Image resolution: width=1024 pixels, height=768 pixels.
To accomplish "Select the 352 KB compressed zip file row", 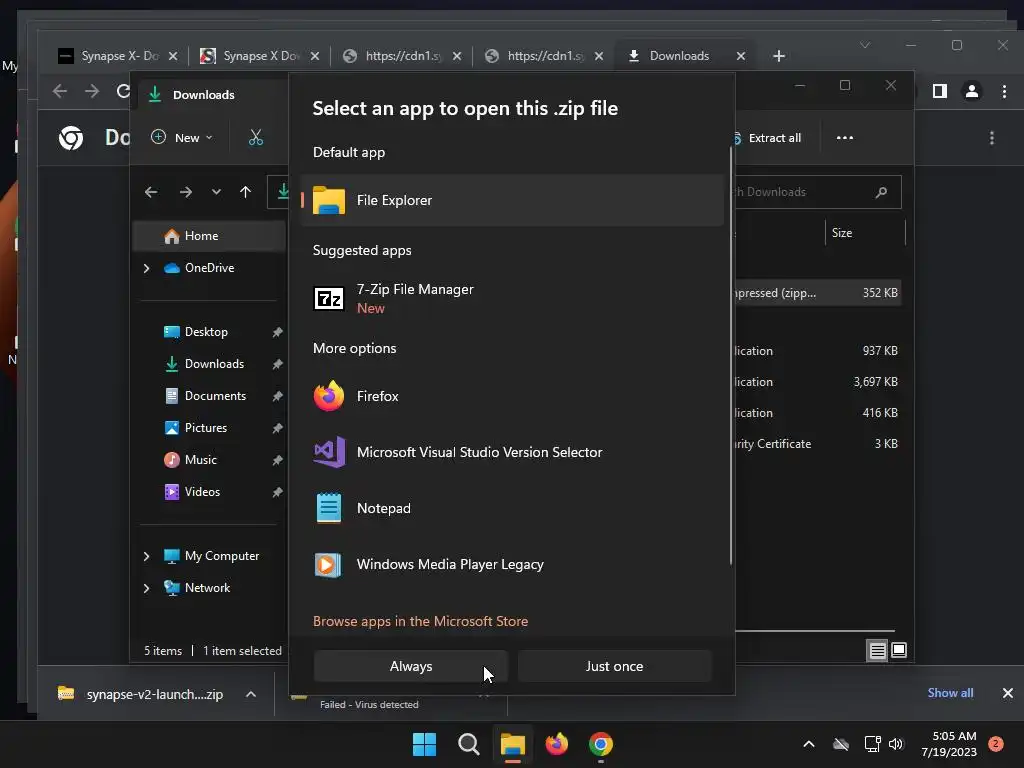I will click(x=818, y=293).
